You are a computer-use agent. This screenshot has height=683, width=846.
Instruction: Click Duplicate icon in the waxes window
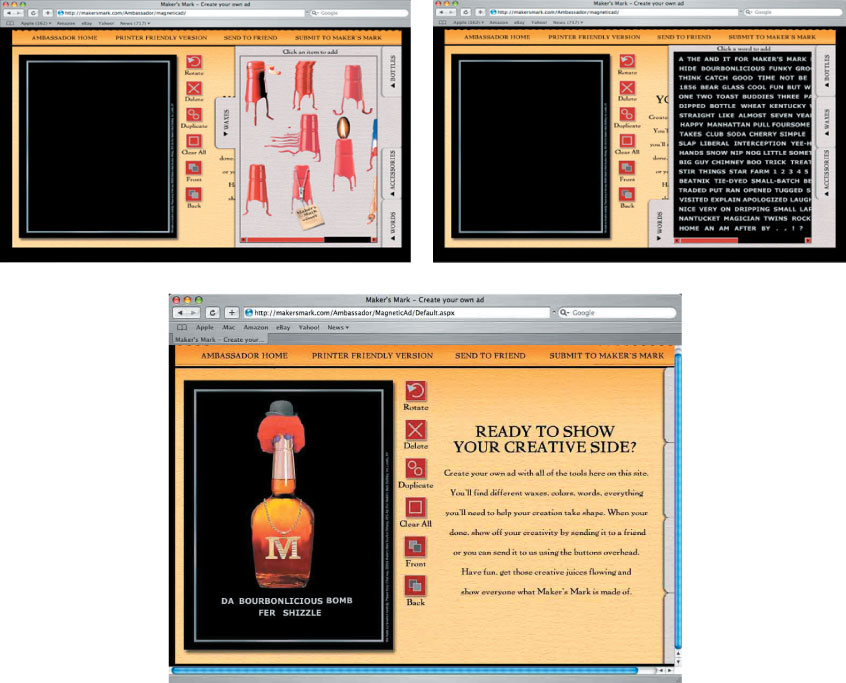click(194, 114)
